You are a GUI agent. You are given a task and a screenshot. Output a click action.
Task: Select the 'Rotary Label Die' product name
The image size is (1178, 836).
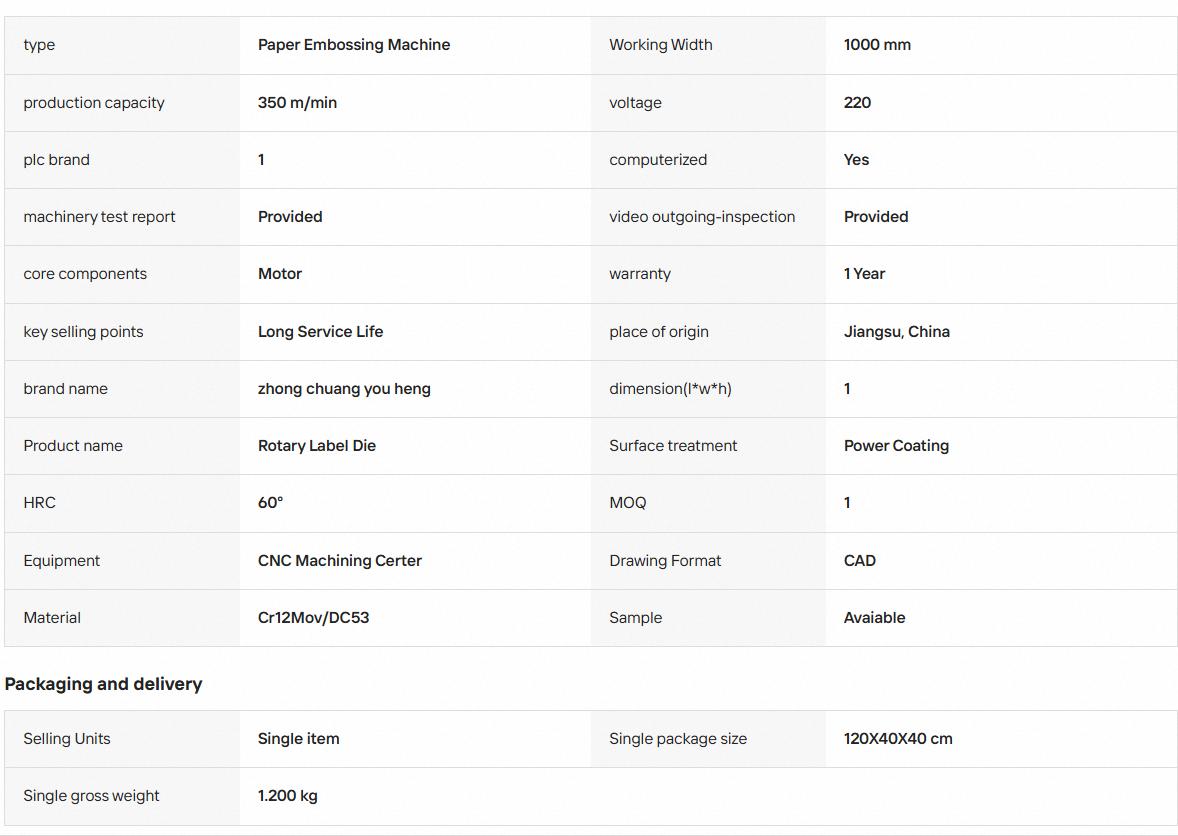click(x=316, y=446)
